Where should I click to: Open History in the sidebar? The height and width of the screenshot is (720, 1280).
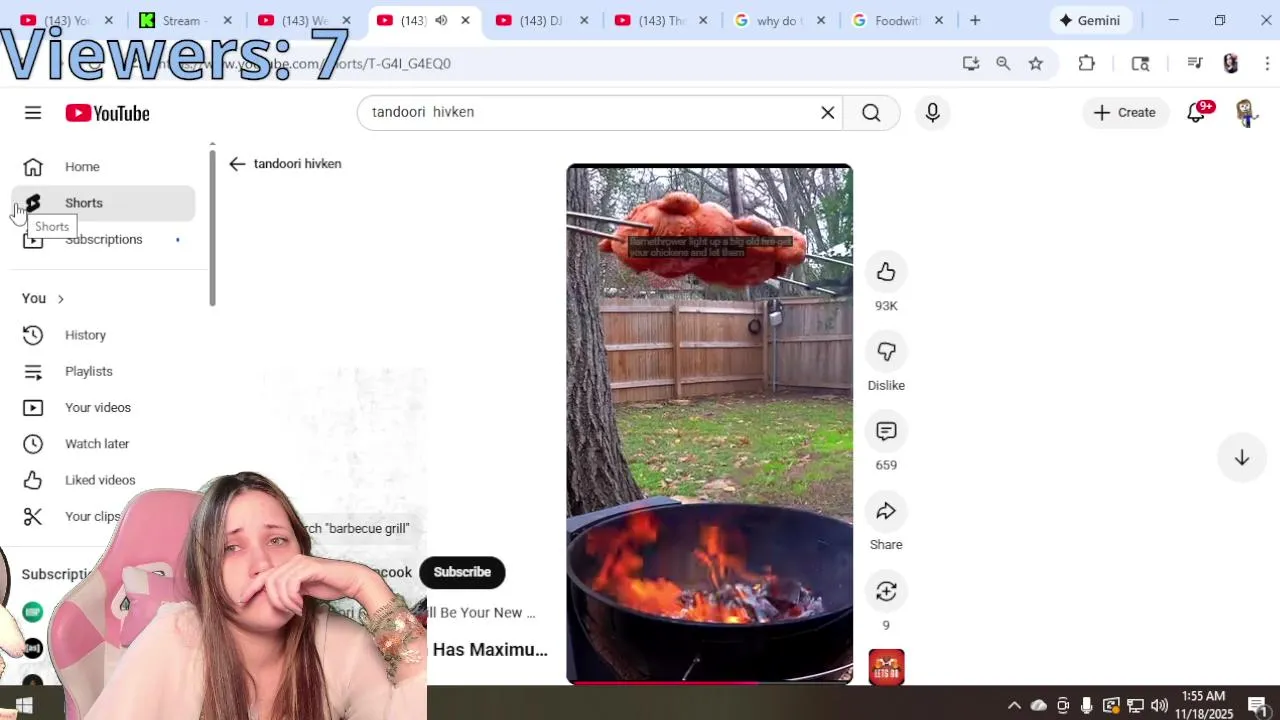(x=104, y=335)
